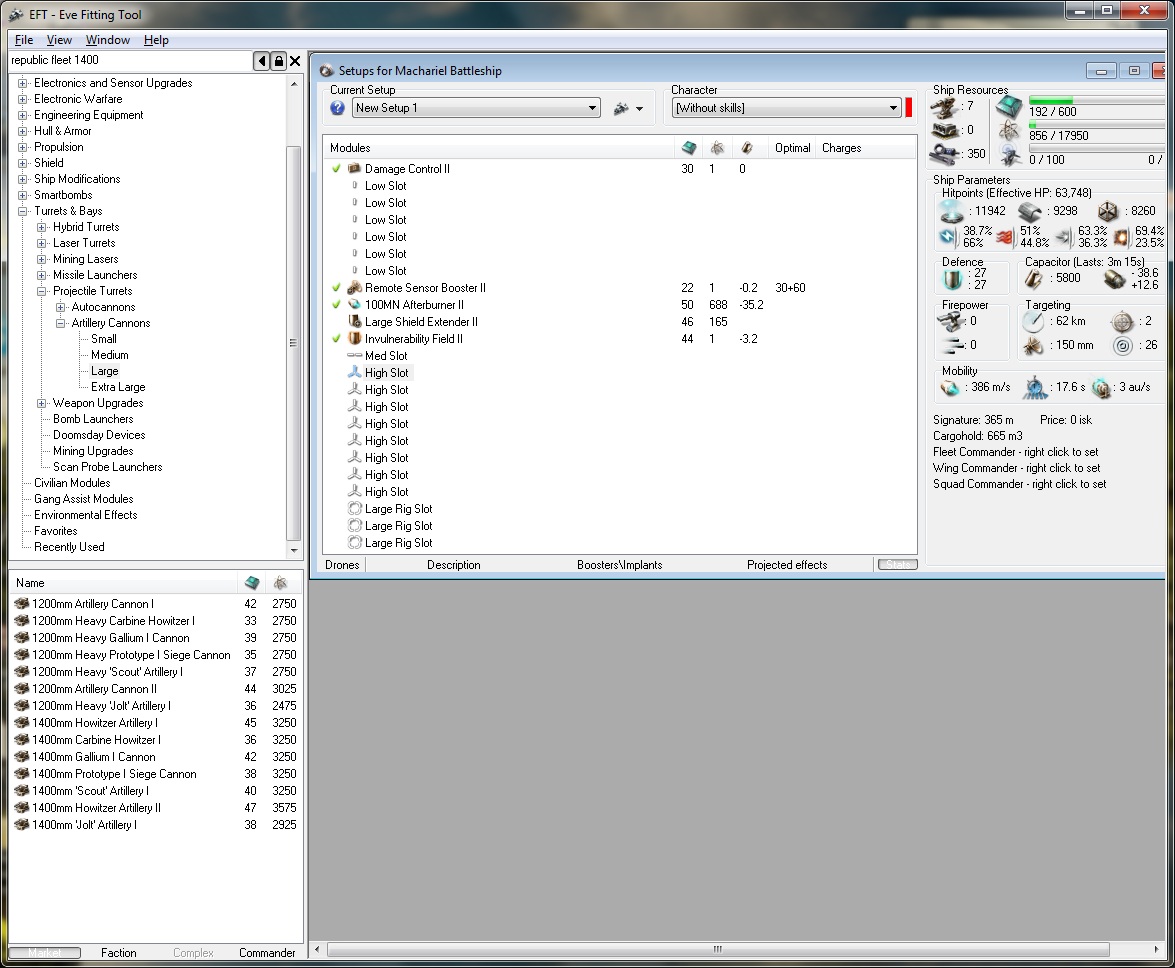The height and width of the screenshot is (968, 1175).
Task: Click the red character status swatch
Action: [909, 108]
